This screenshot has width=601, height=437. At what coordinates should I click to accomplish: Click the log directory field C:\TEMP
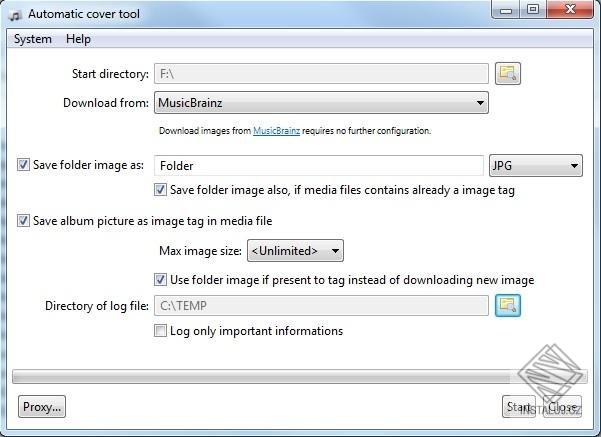321,306
